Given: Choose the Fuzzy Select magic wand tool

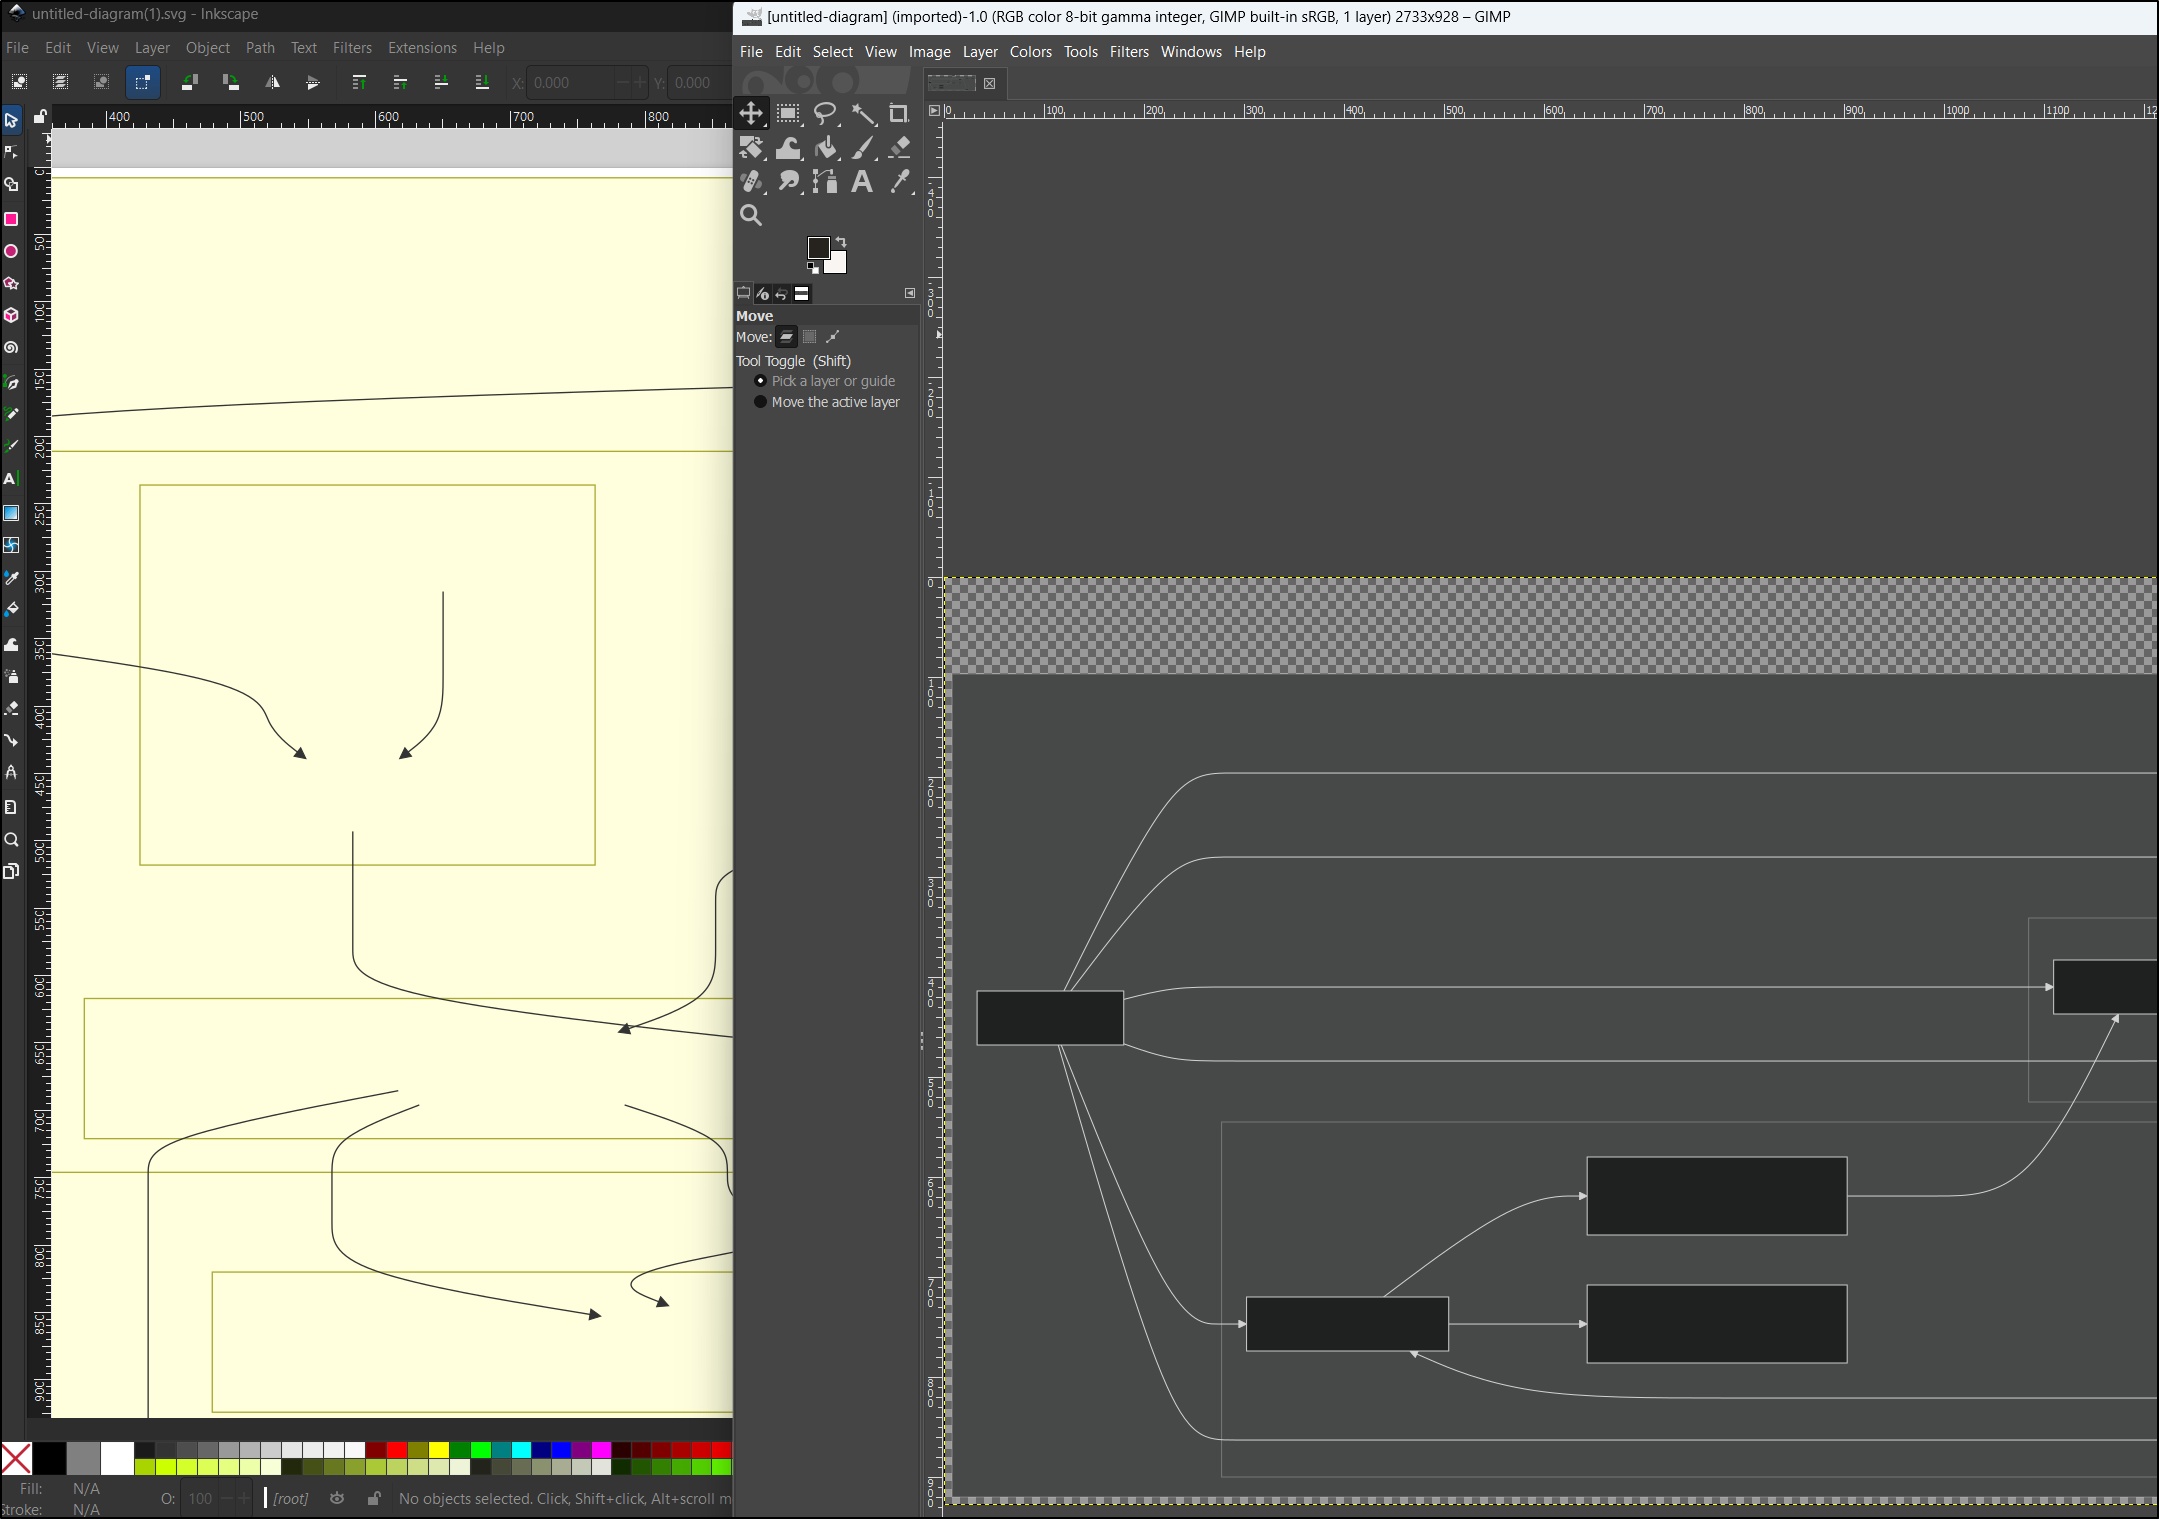Looking at the screenshot, I should [862, 114].
